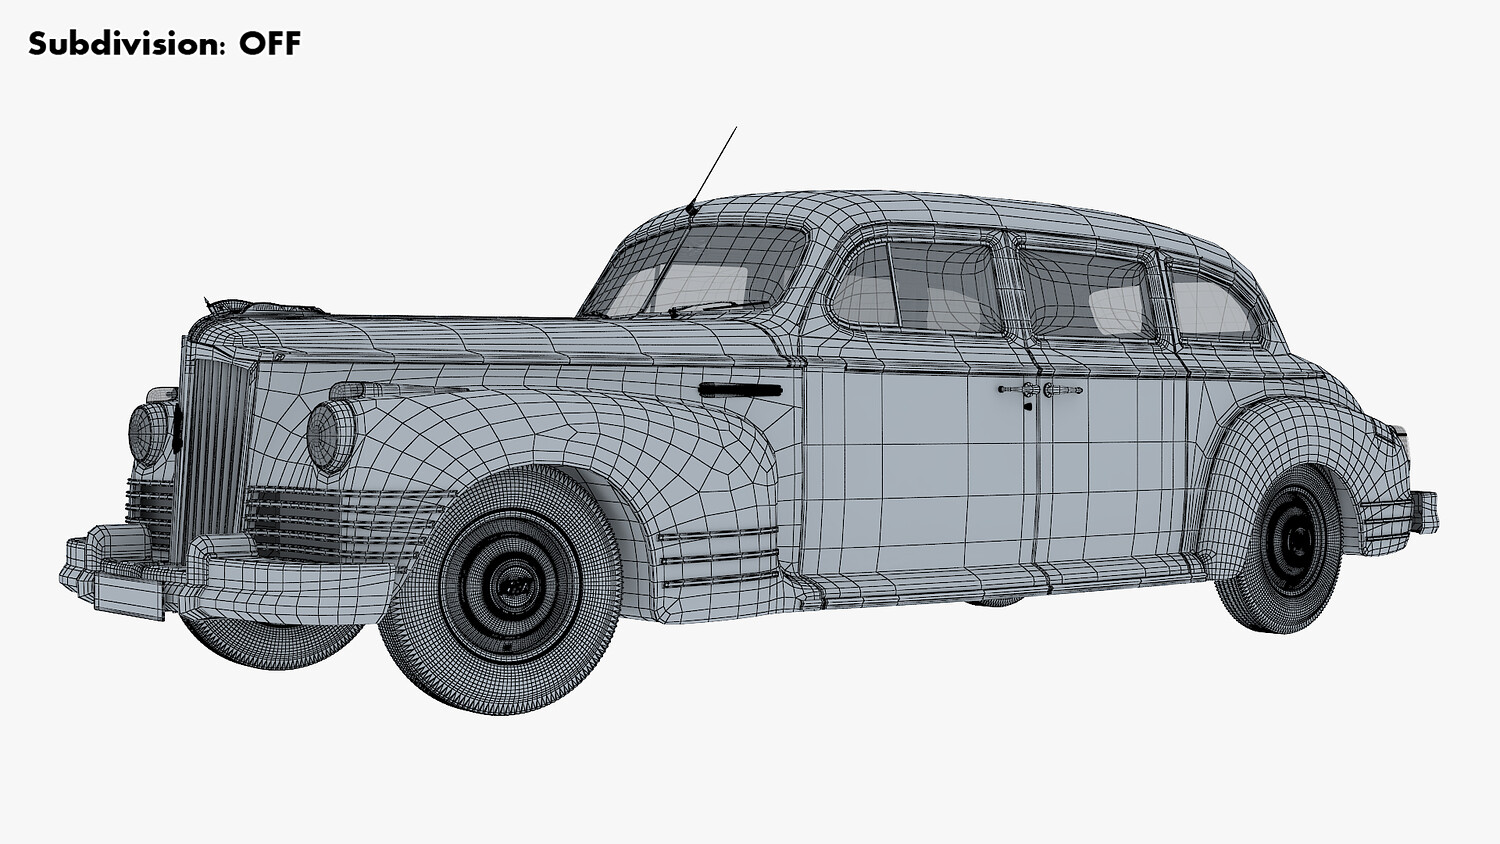
Task: Click the 'Subdivision: OFF' label text
Action: 164,44
